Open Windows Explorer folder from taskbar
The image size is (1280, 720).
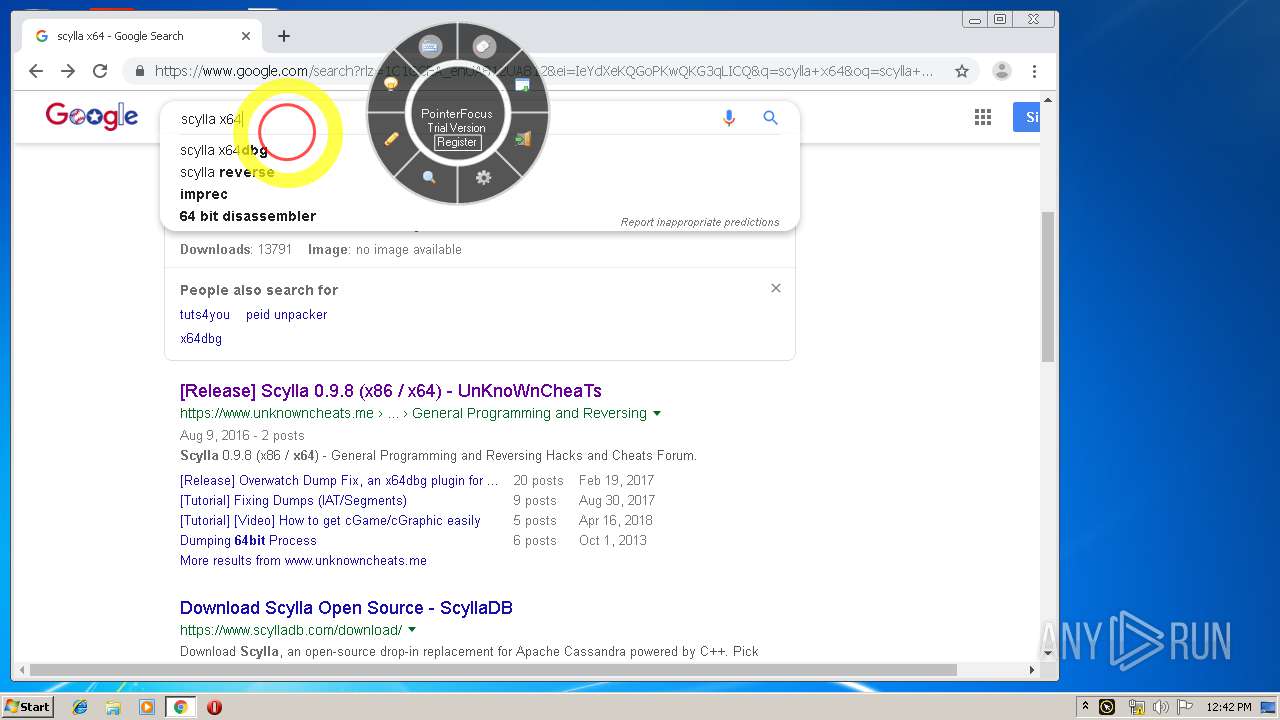(x=113, y=707)
